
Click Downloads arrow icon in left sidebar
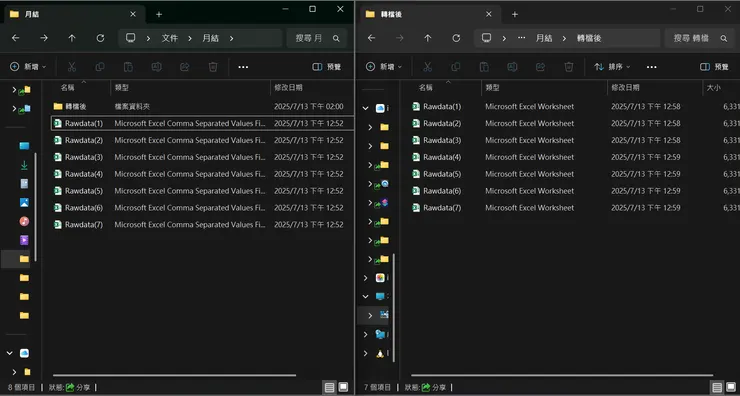pos(24,165)
